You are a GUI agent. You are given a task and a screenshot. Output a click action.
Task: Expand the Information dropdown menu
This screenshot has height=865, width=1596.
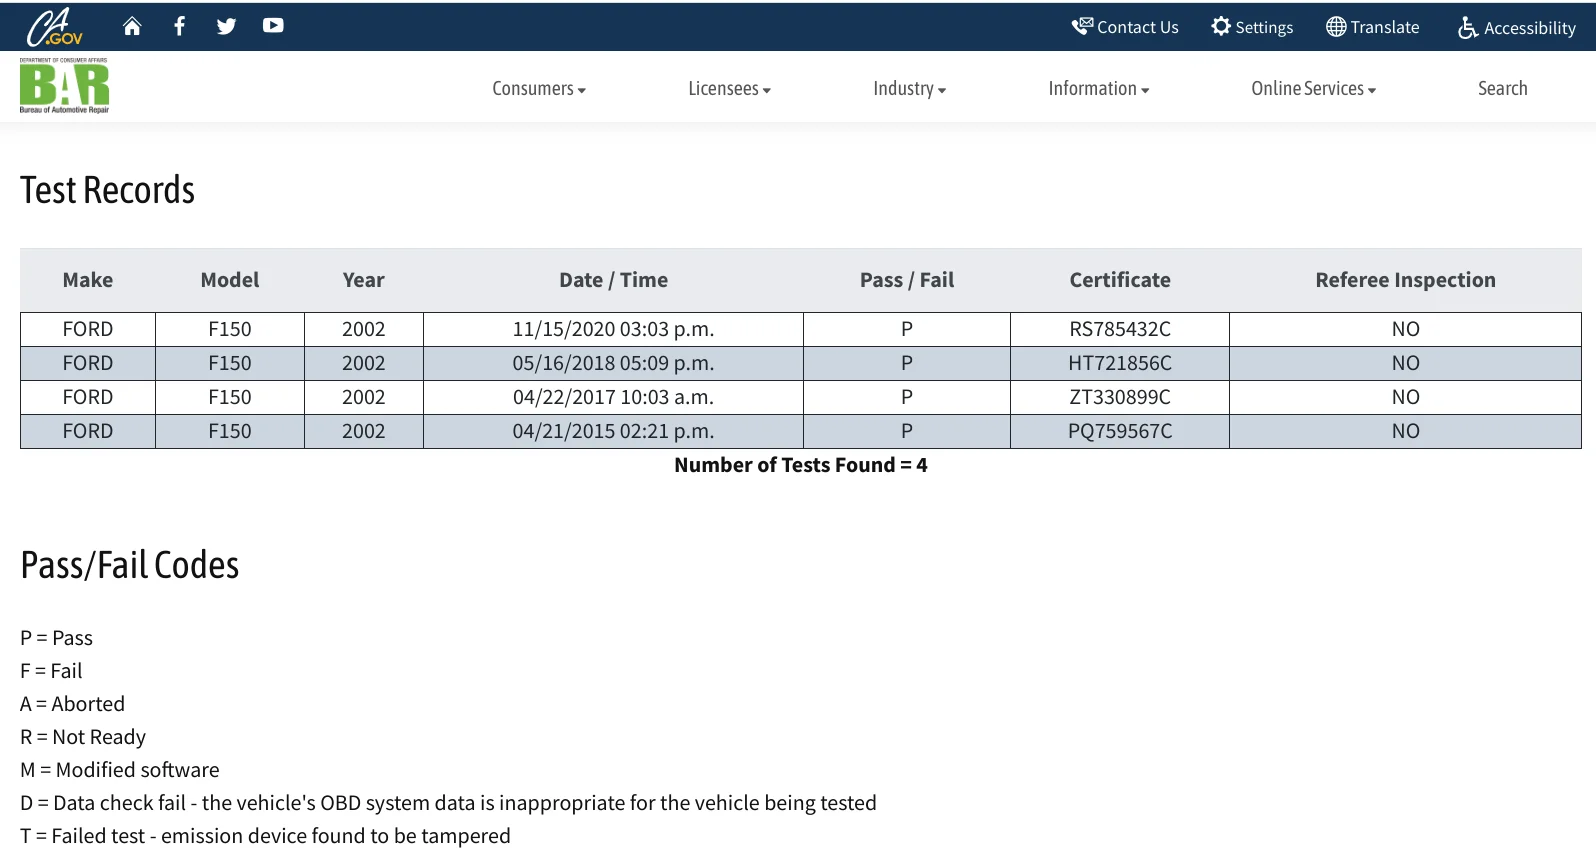point(1099,88)
